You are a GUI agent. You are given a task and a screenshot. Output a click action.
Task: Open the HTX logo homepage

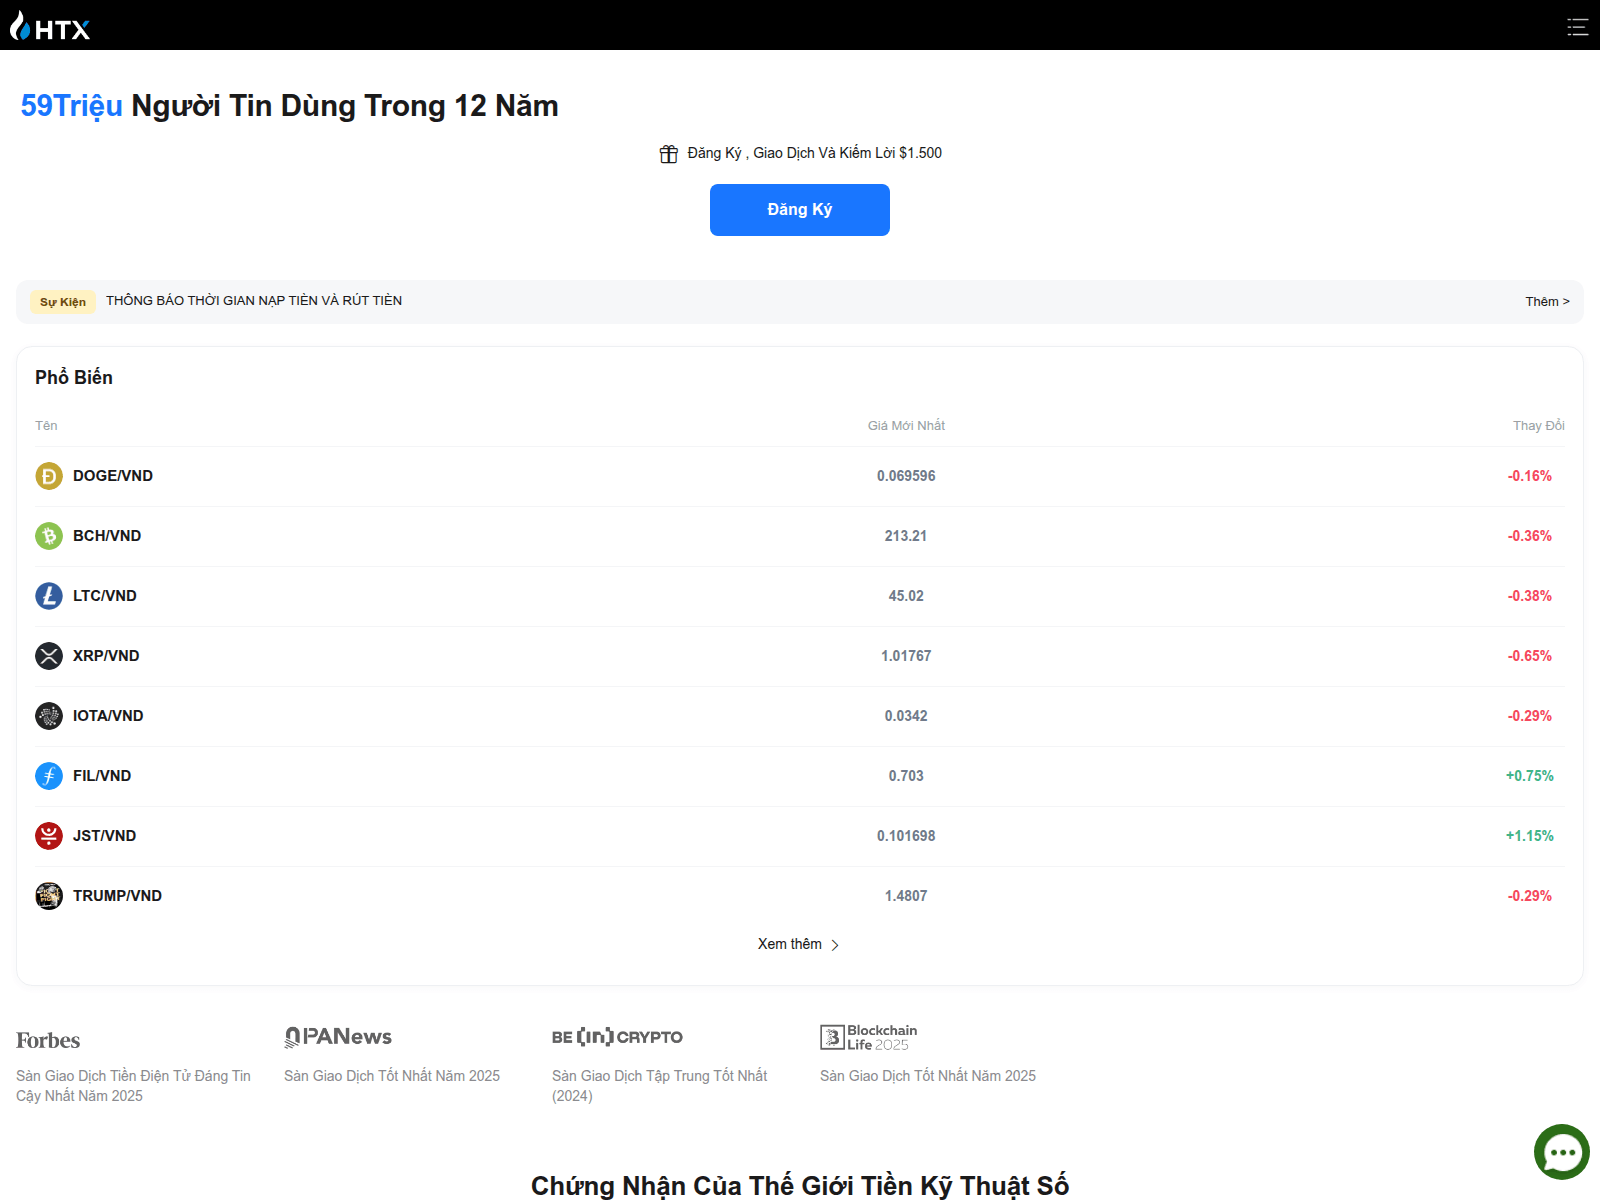(x=50, y=26)
